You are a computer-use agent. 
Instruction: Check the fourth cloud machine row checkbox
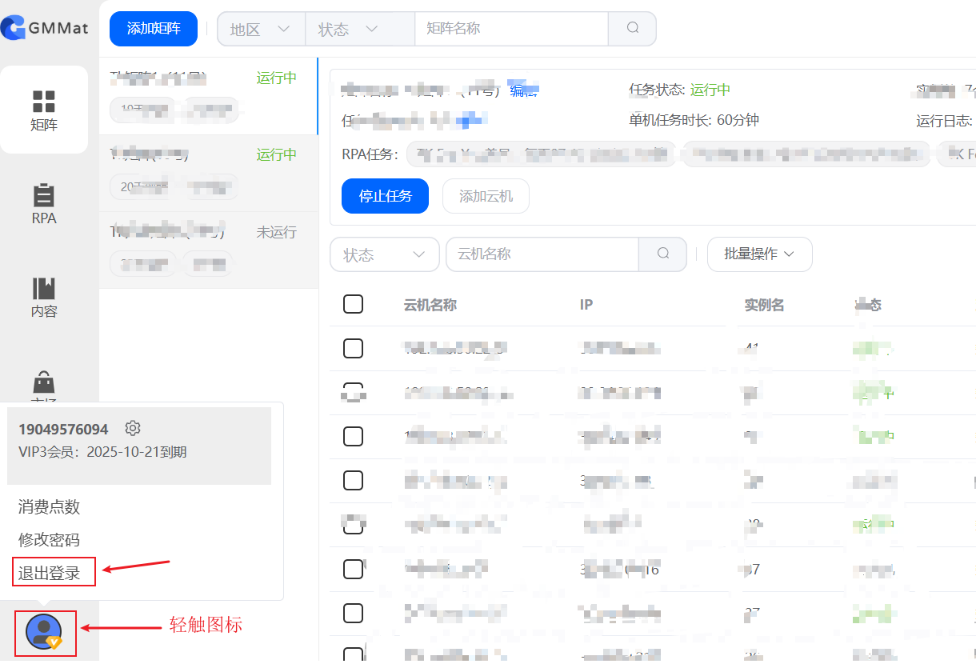pyautogui.click(x=353, y=481)
